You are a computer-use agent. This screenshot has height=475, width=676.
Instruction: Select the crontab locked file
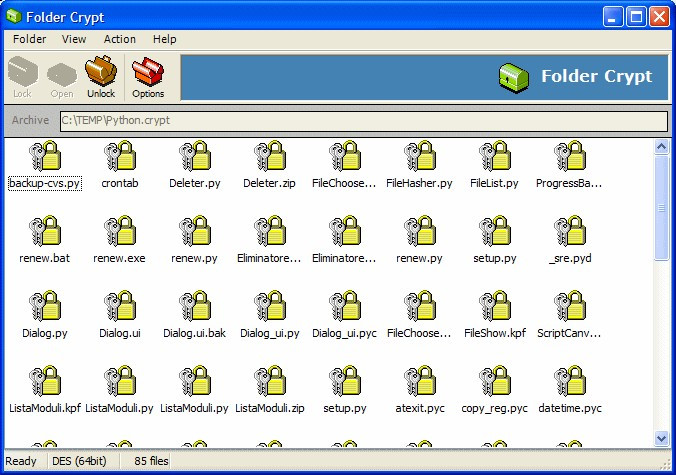120,156
